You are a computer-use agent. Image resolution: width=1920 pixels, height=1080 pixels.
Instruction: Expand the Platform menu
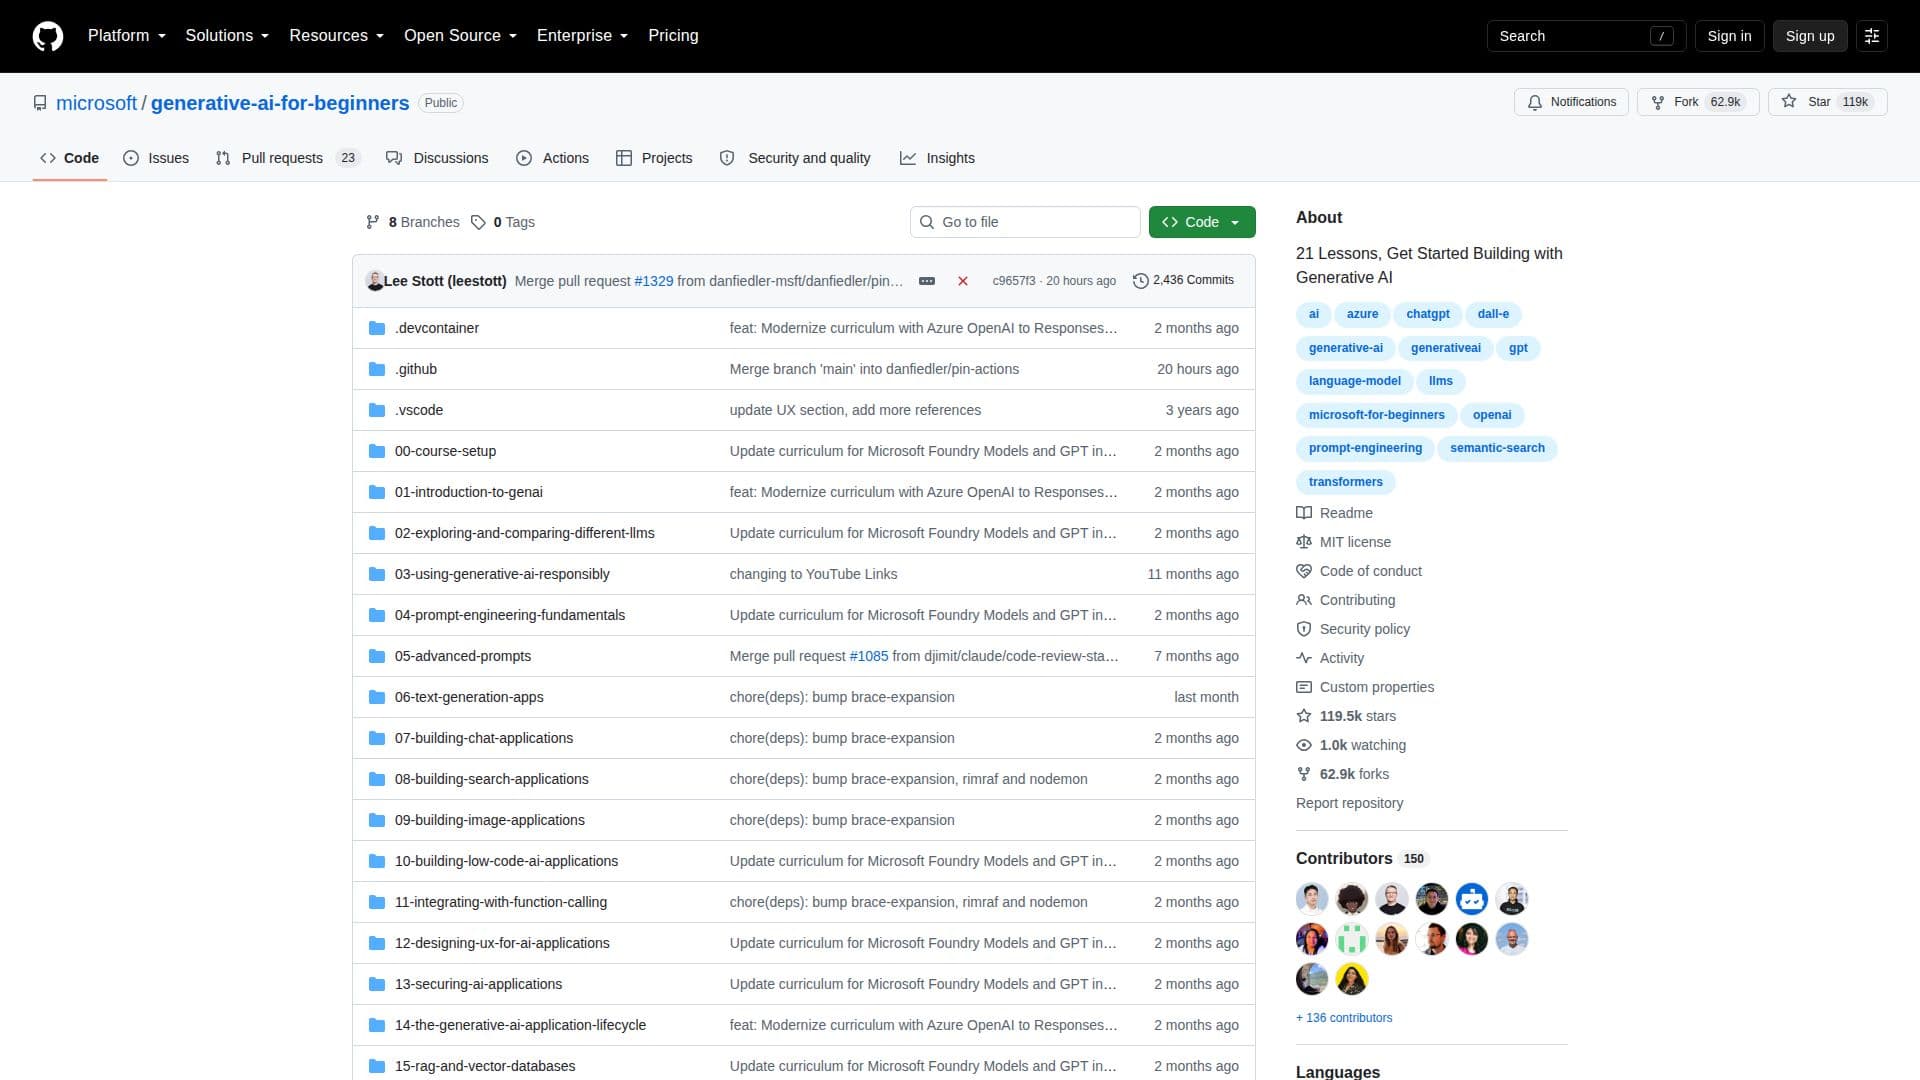[x=127, y=36]
